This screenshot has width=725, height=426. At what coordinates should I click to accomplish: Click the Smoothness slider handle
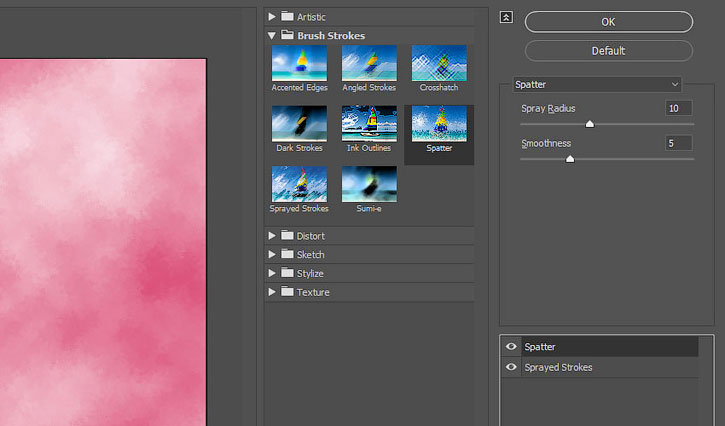pyautogui.click(x=570, y=159)
